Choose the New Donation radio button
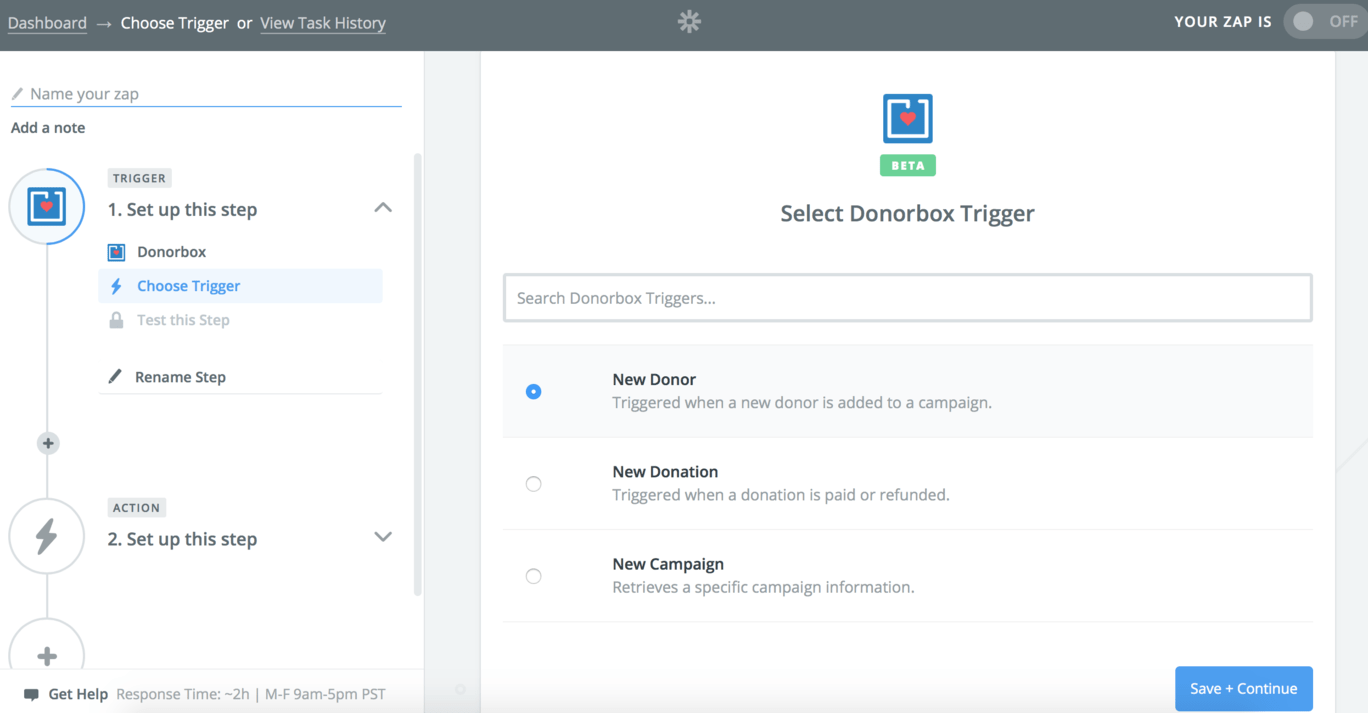The height and width of the screenshot is (713, 1368). click(534, 484)
